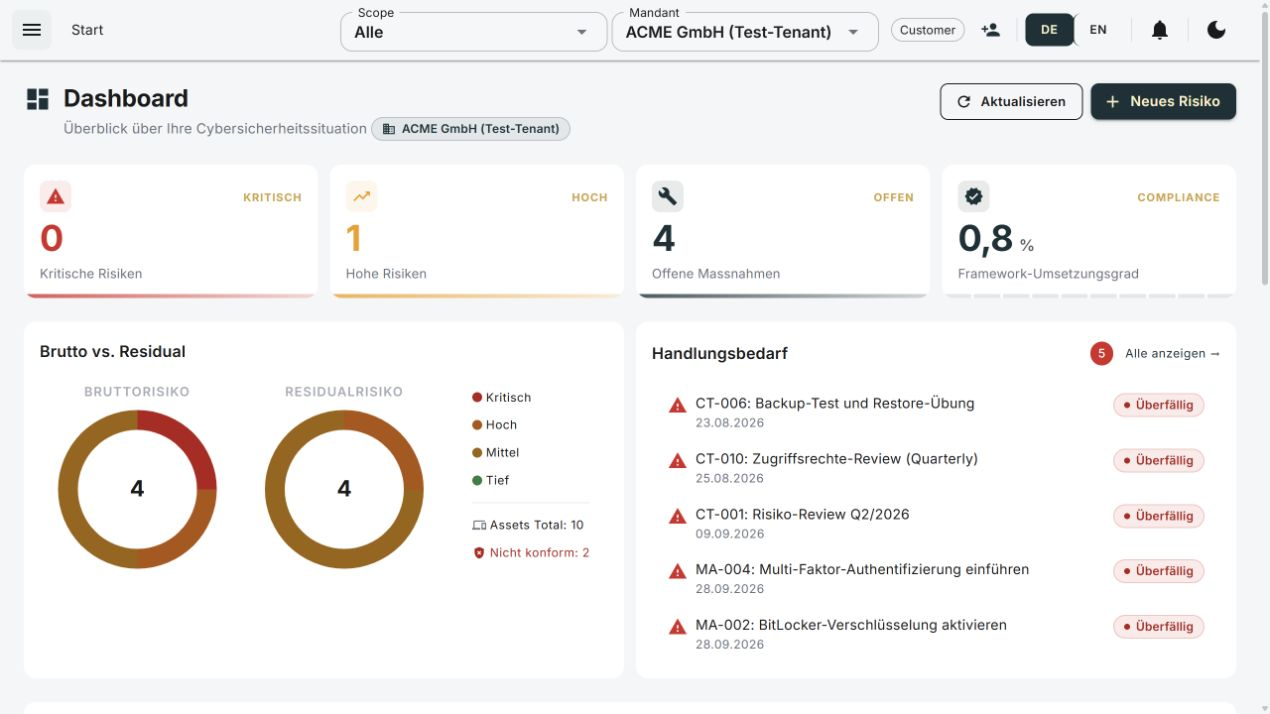Click the critical risk warning icon
The height and width of the screenshot is (714, 1270).
coord(56,197)
